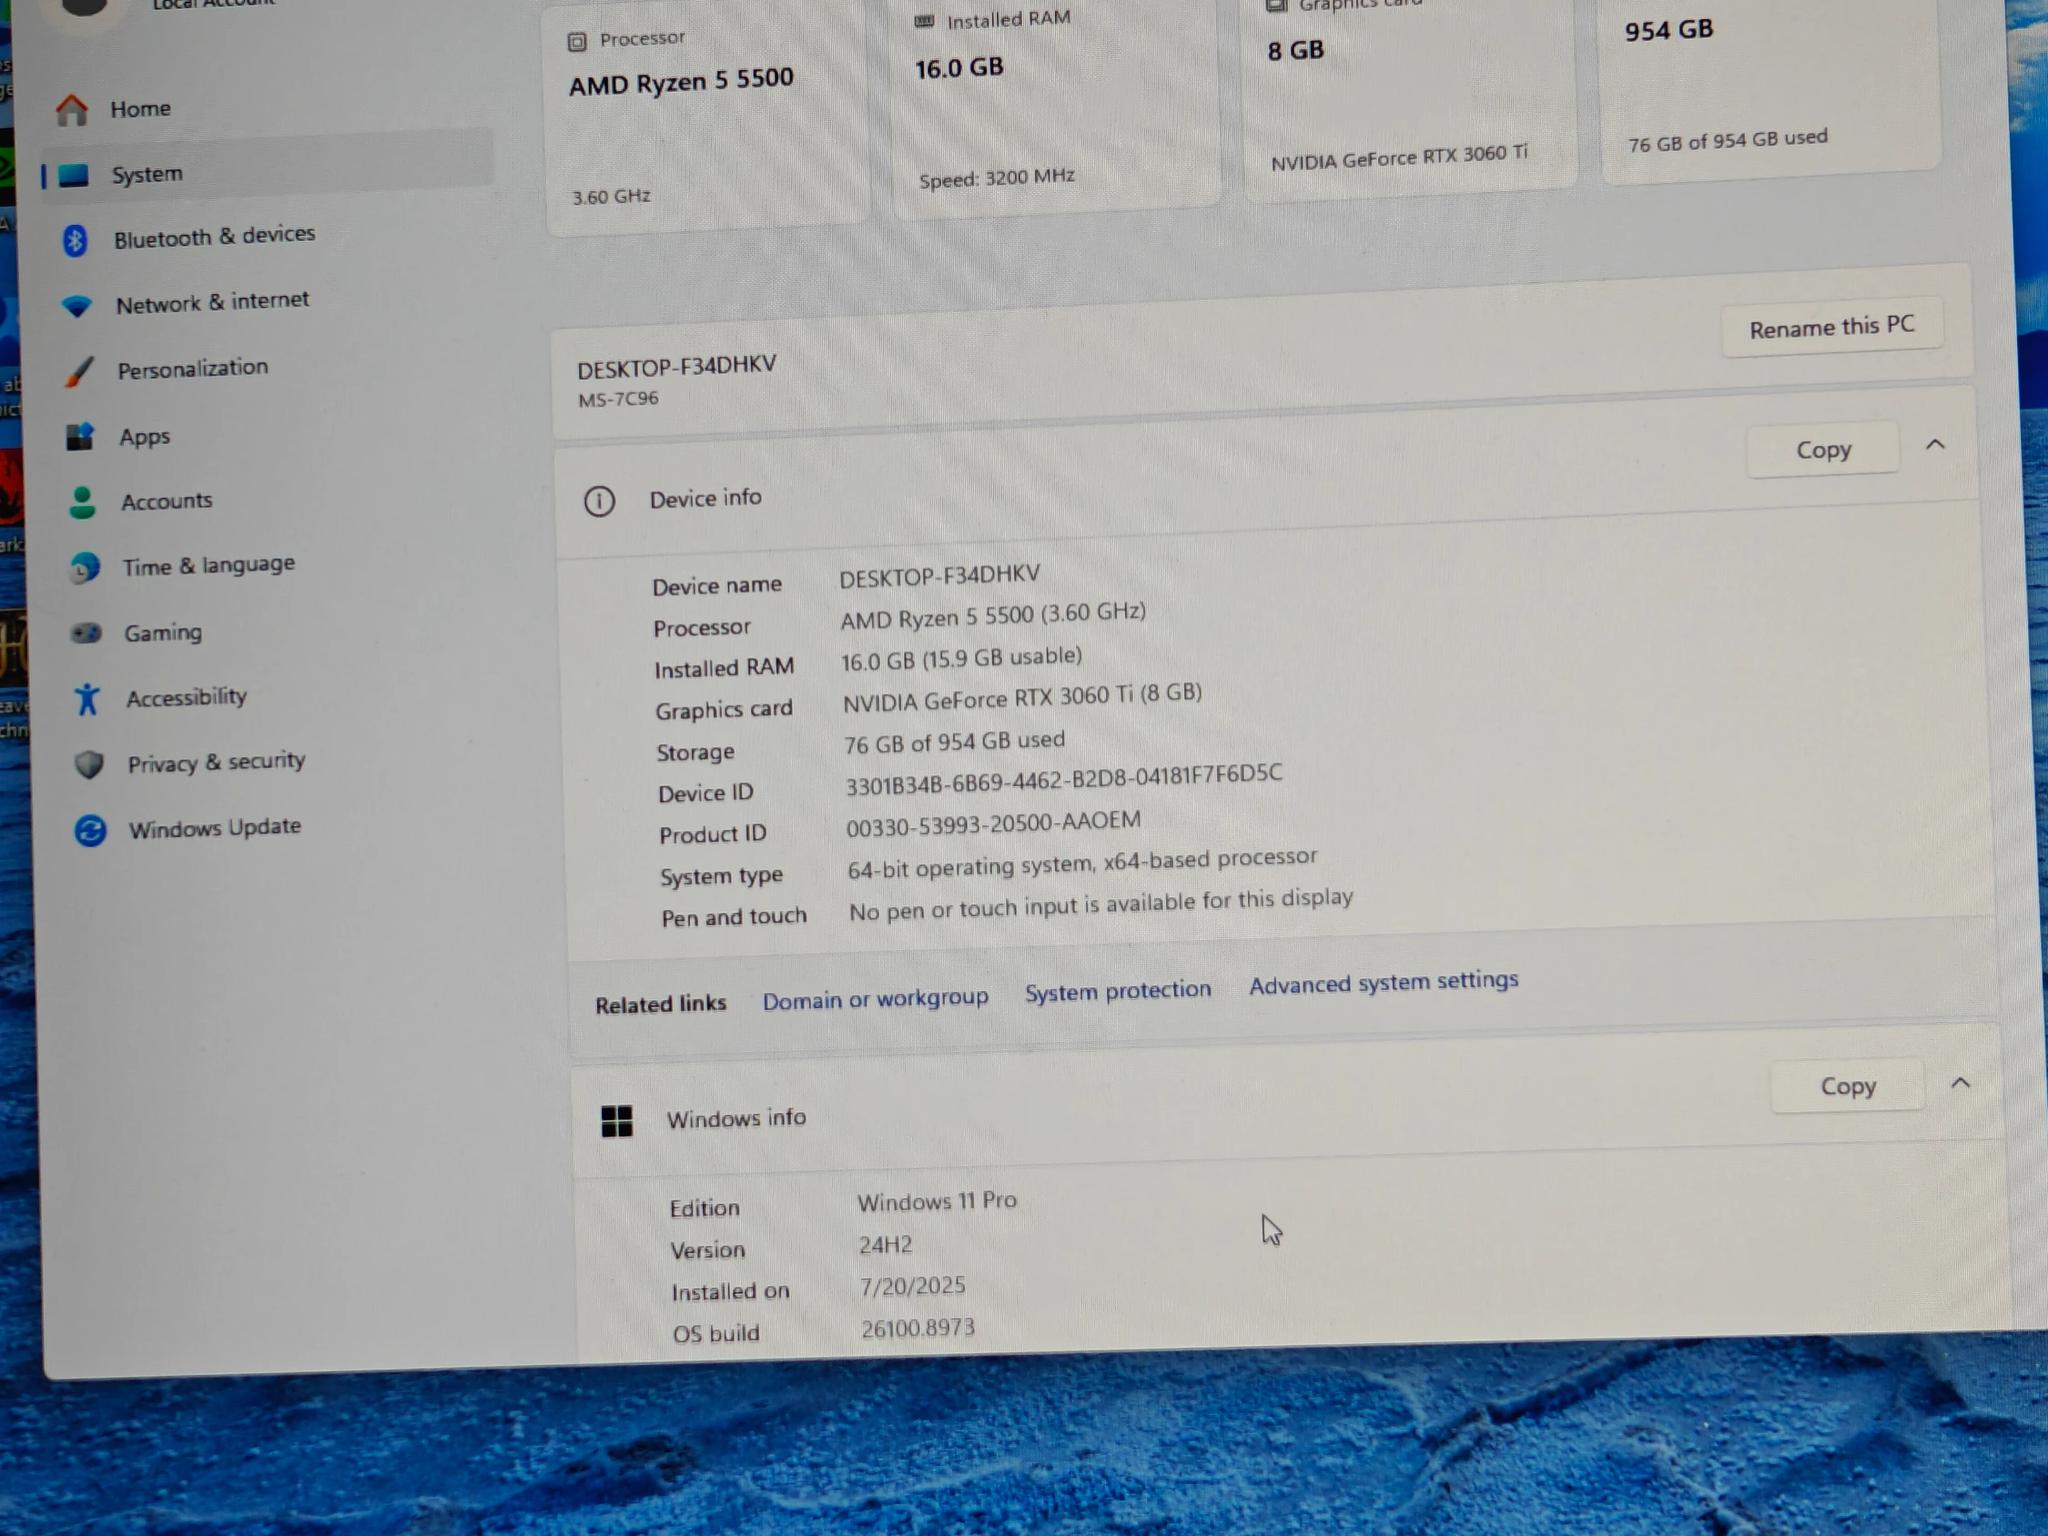Open Advanced system settings link
The height and width of the screenshot is (1536, 2048).
pos(1383,982)
